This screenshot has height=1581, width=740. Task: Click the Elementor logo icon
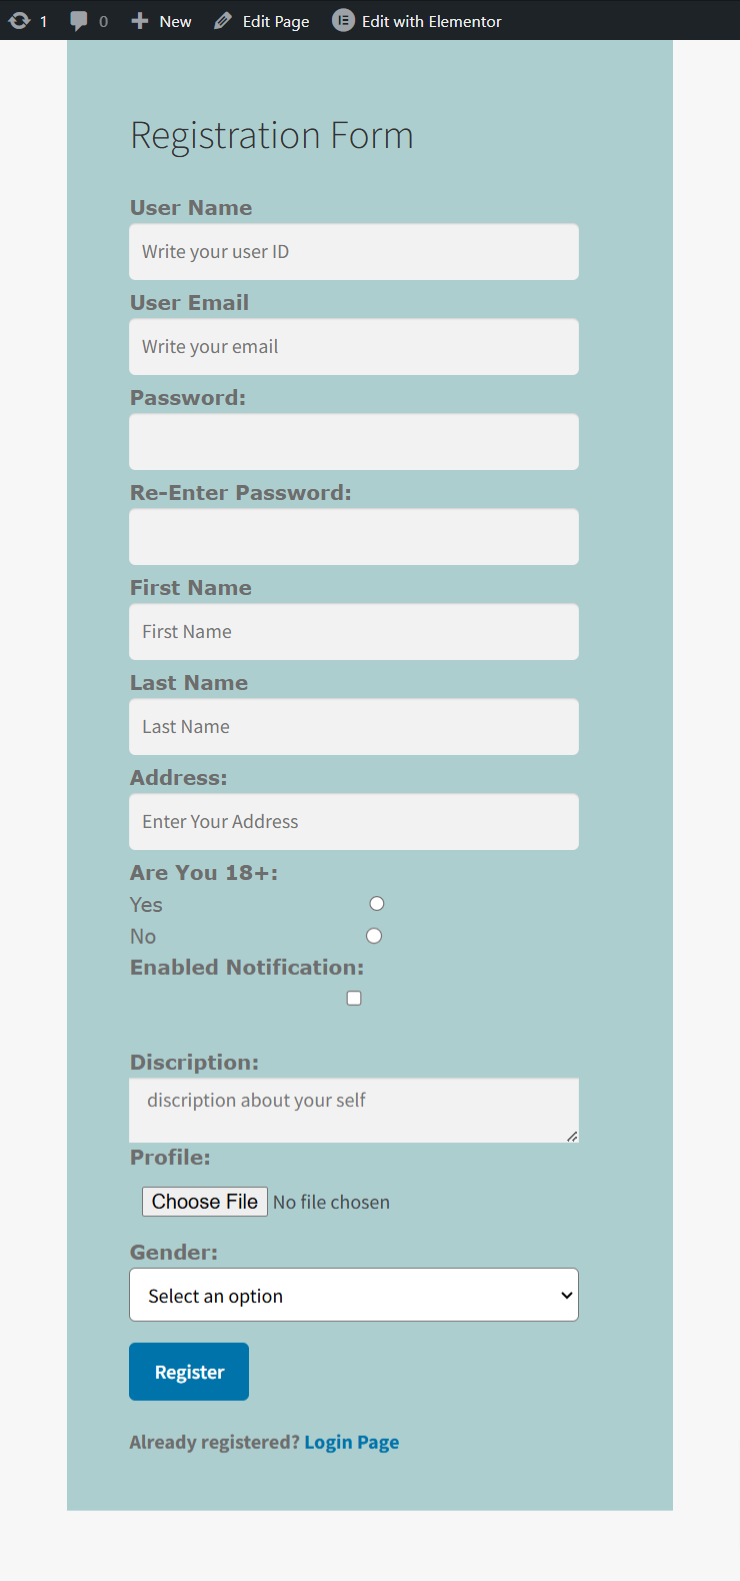point(343,21)
